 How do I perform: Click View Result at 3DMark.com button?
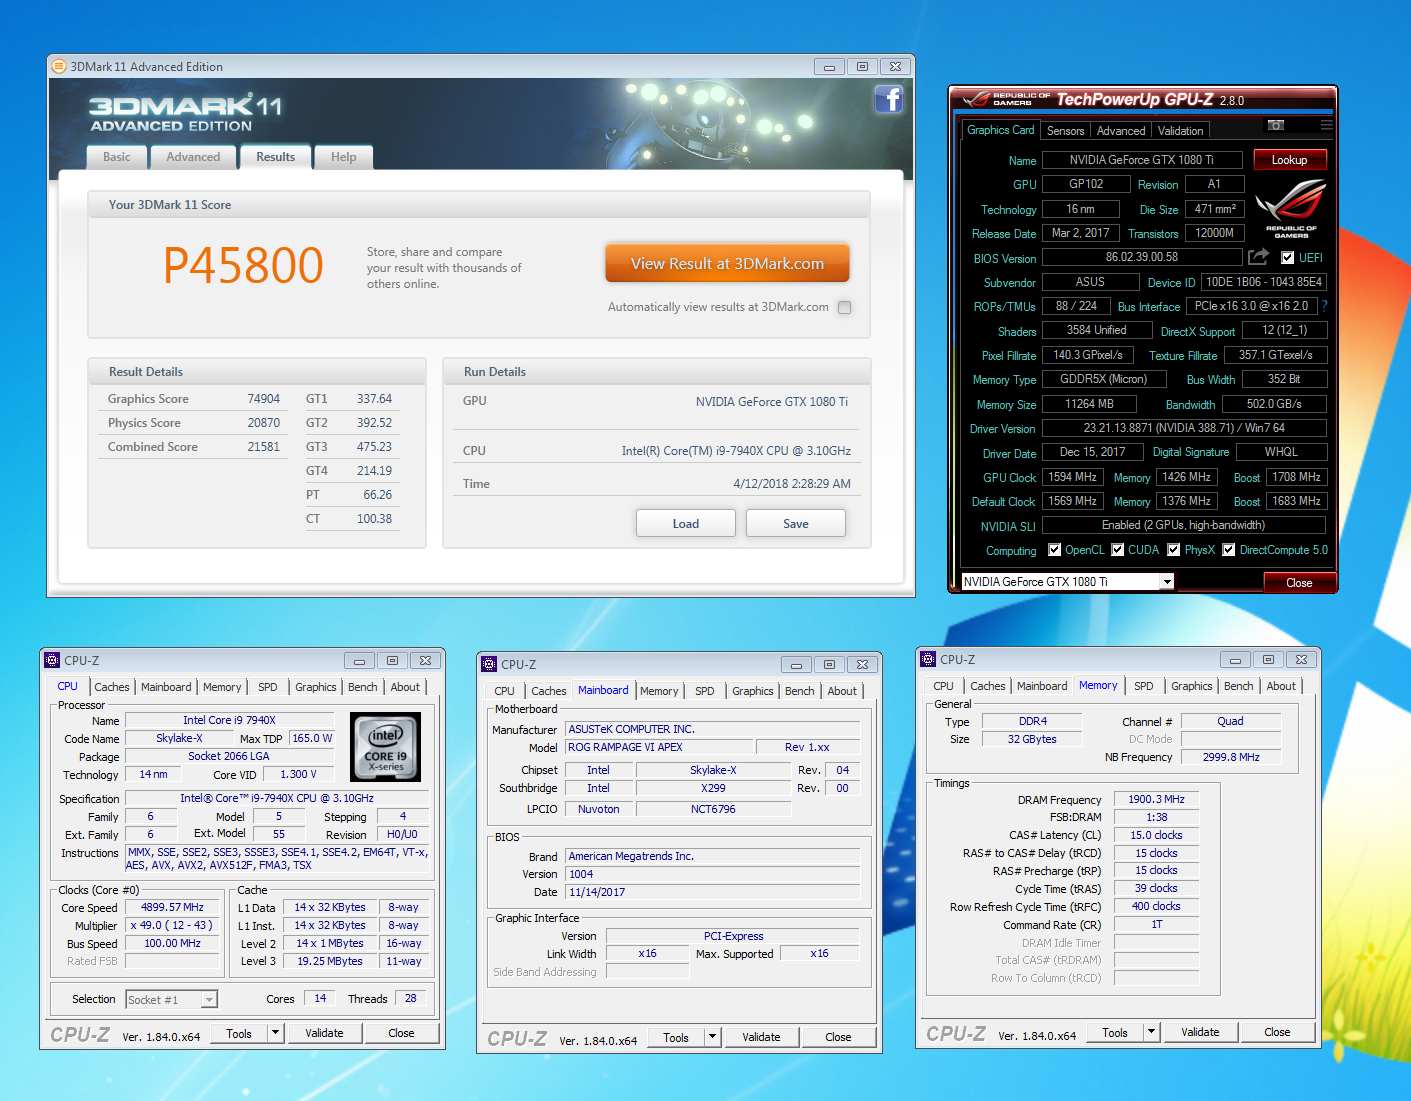[727, 264]
